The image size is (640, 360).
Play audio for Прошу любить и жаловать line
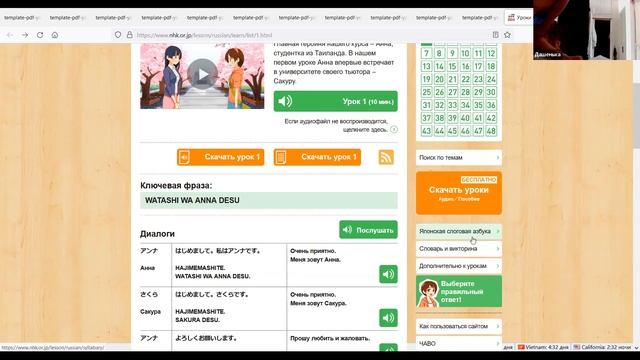pos(388,348)
